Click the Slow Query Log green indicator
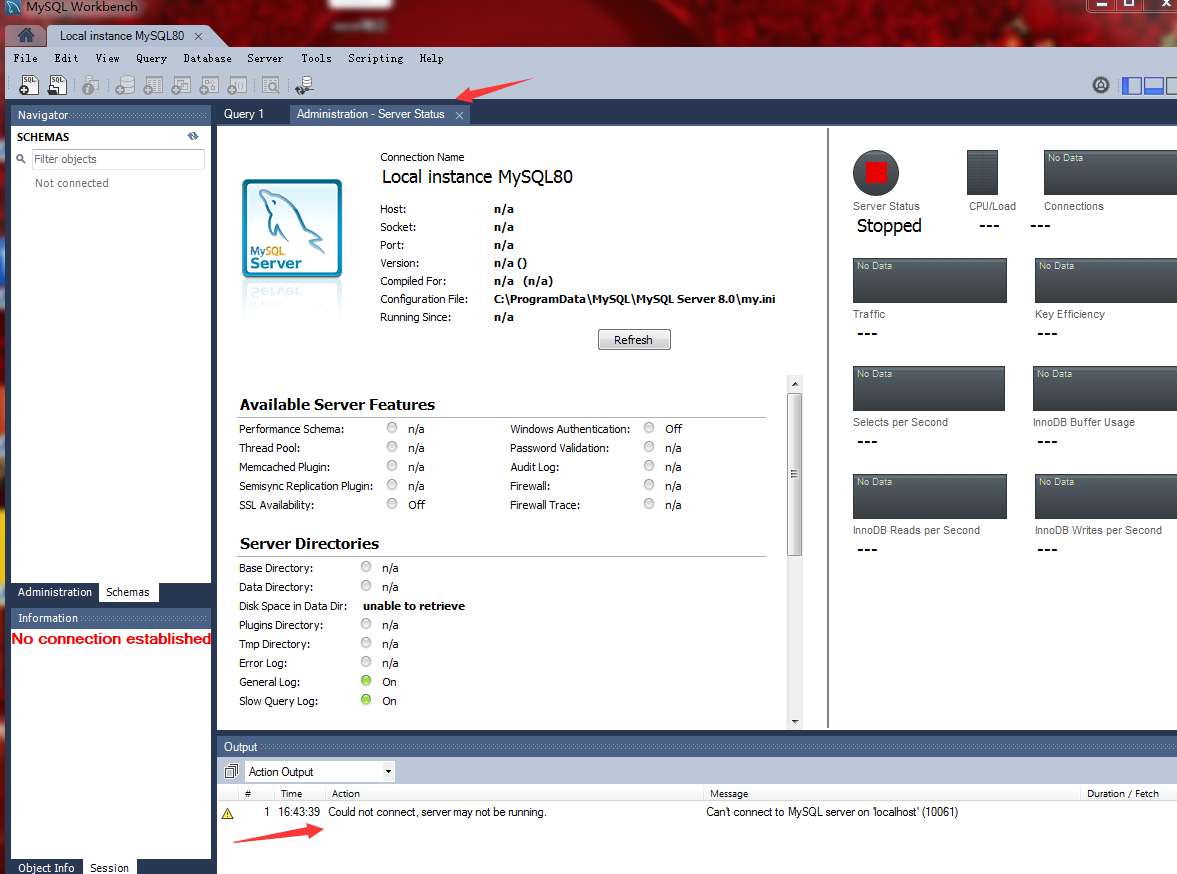Viewport: 1177px width, 874px height. coord(366,700)
